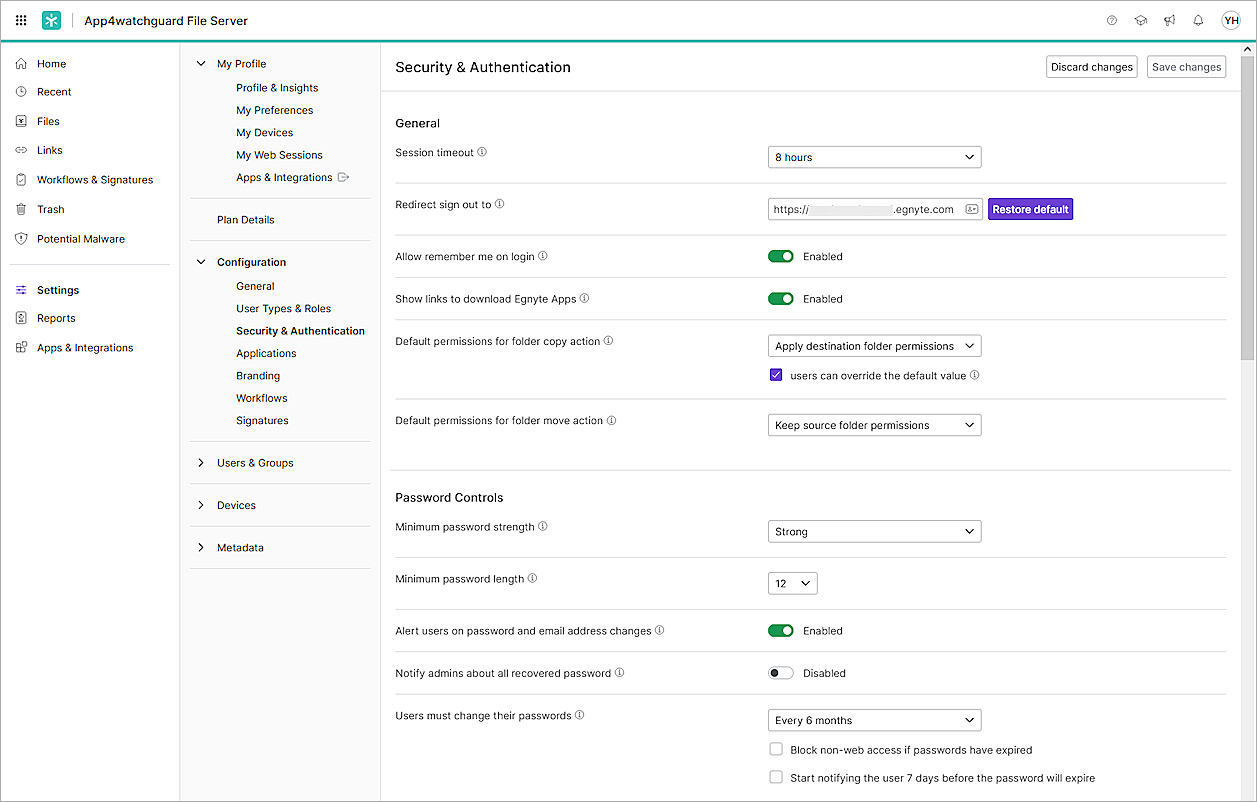The width and height of the screenshot is (1257, 802).
Task: Click the Egnyte logo icon
Action: pos(51,20)
